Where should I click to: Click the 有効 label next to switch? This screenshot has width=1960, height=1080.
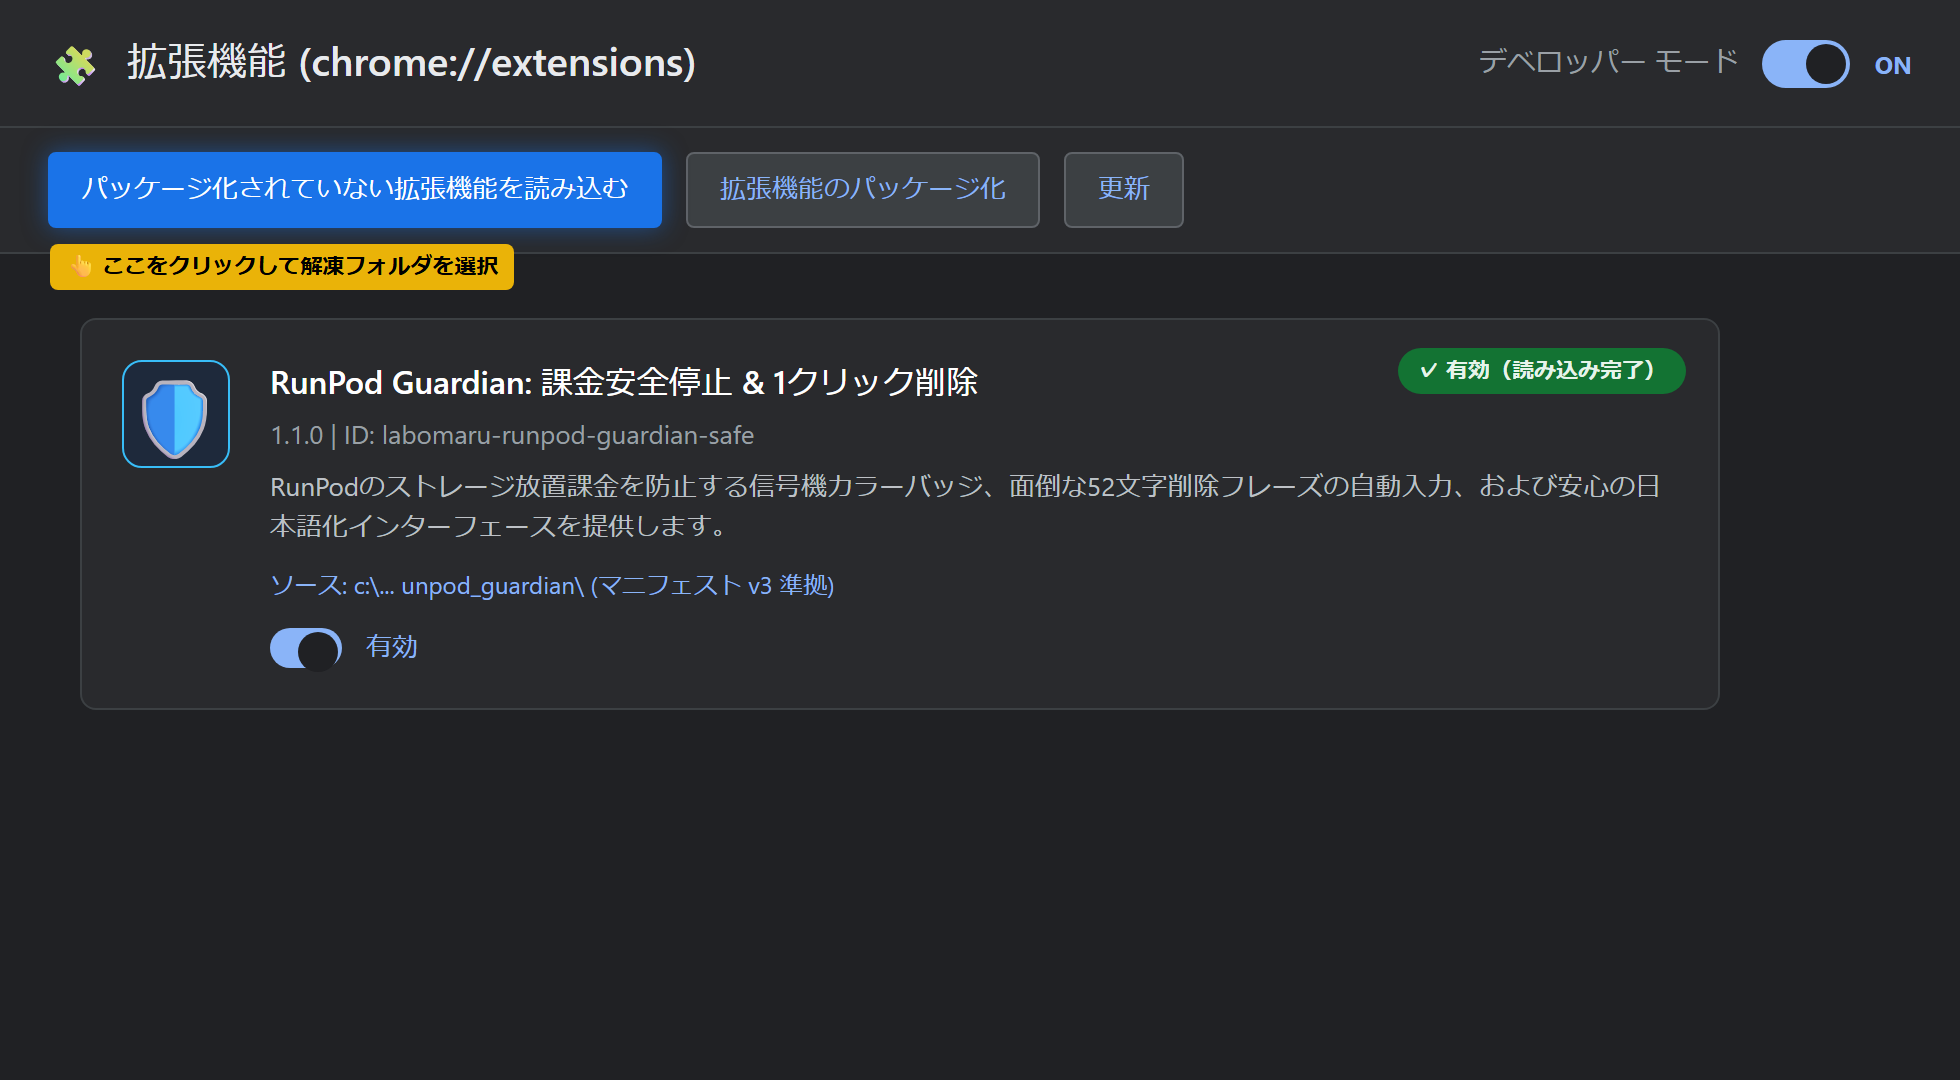(x=391, y=647)
